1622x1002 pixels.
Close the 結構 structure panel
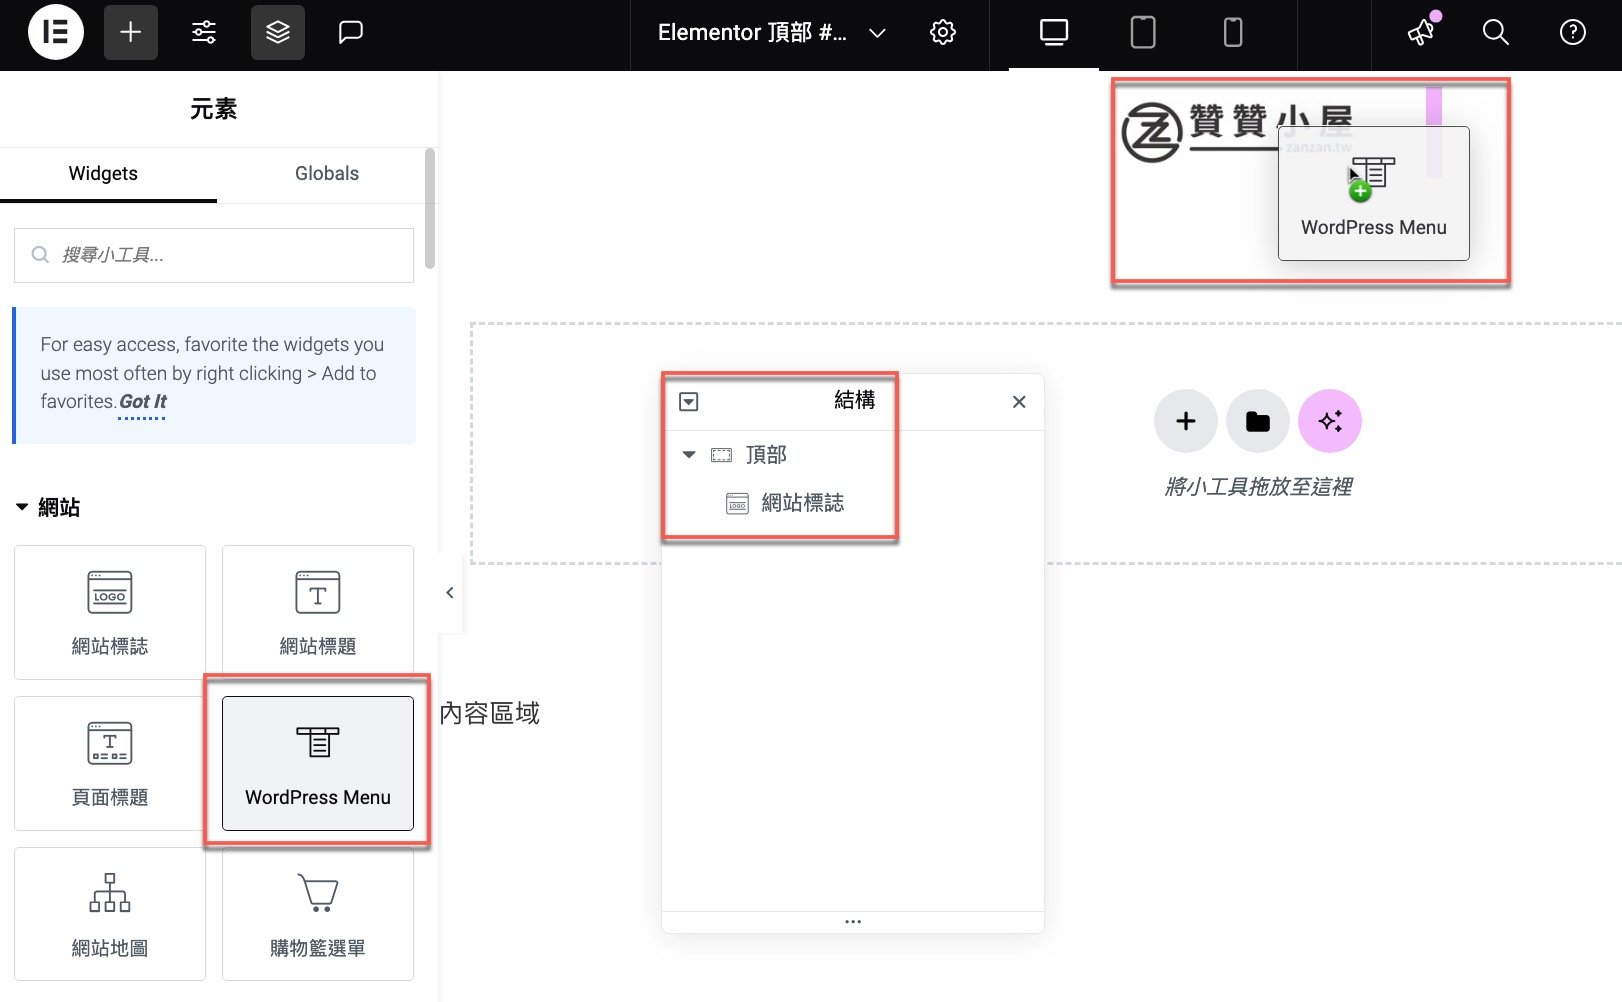coord(1019,402)
